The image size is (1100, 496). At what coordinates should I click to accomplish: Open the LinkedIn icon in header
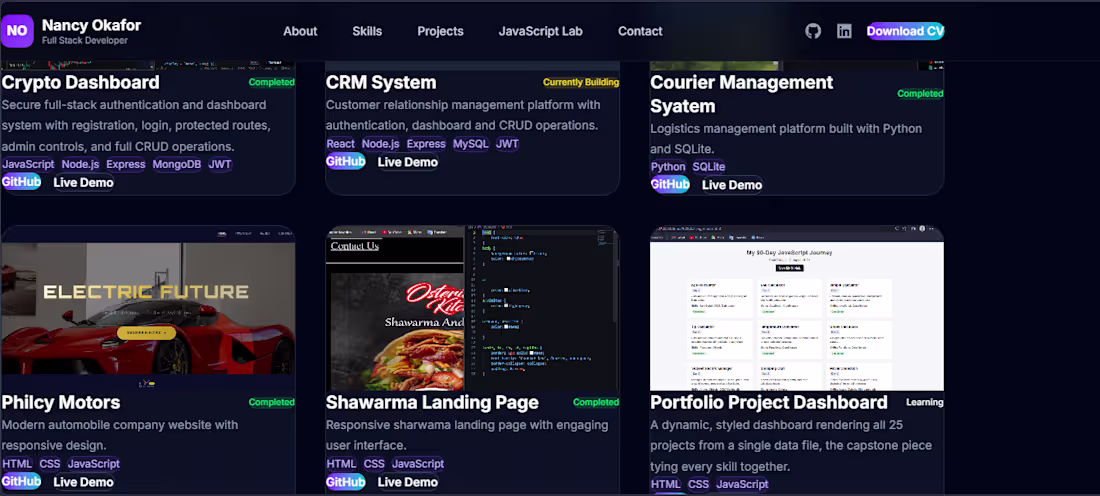[x=845, y=31]
